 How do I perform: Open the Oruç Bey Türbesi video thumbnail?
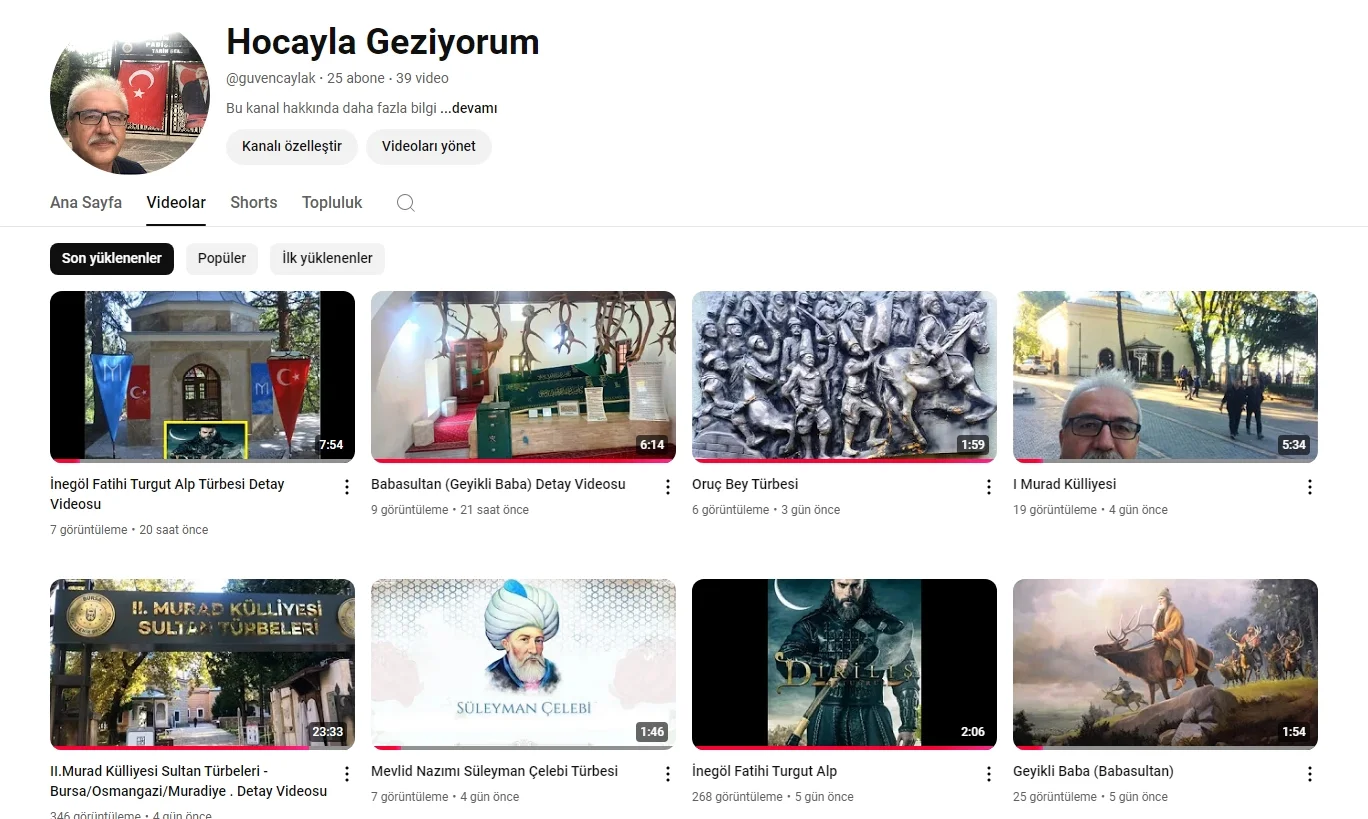[x=844, y=376]
